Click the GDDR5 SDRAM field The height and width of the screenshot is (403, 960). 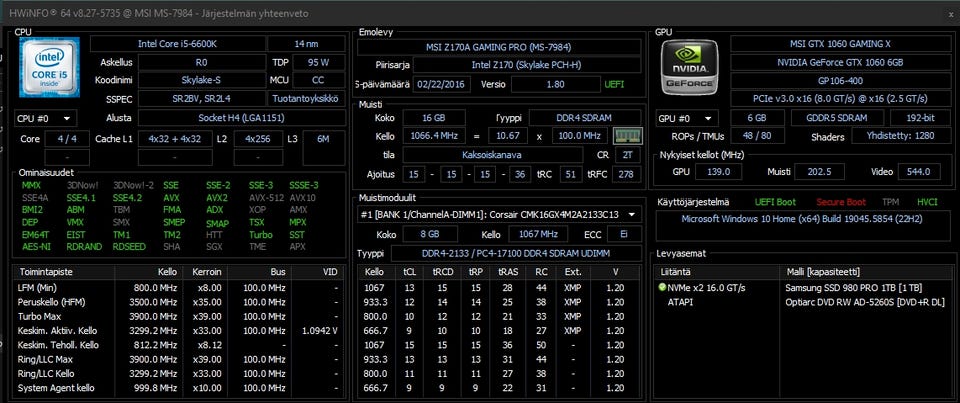click(x=837, y=118)
